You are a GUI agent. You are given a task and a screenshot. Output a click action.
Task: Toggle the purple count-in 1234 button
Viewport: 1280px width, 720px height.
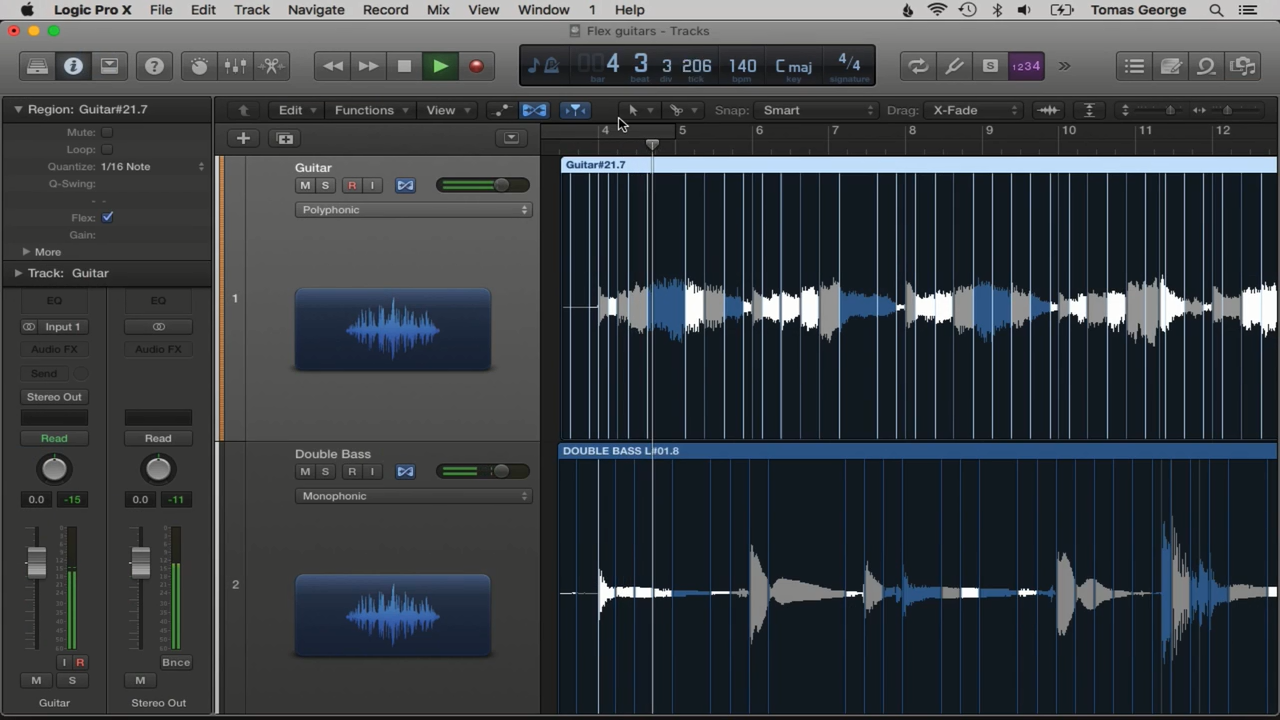tap(1026, 66)
